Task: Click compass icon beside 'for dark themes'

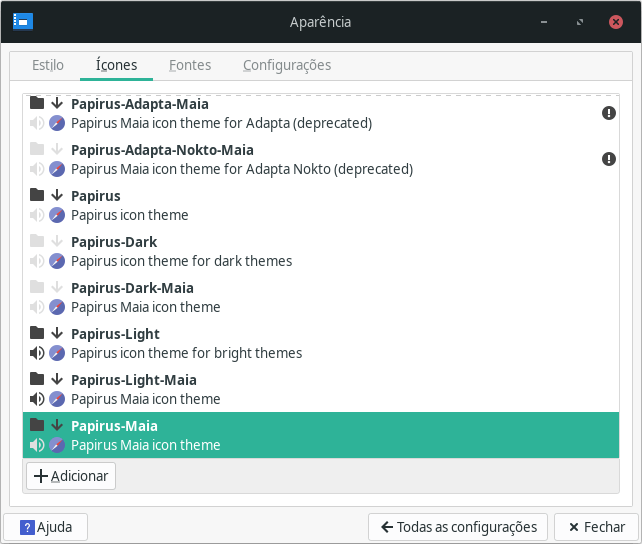Action: [57, 261]
